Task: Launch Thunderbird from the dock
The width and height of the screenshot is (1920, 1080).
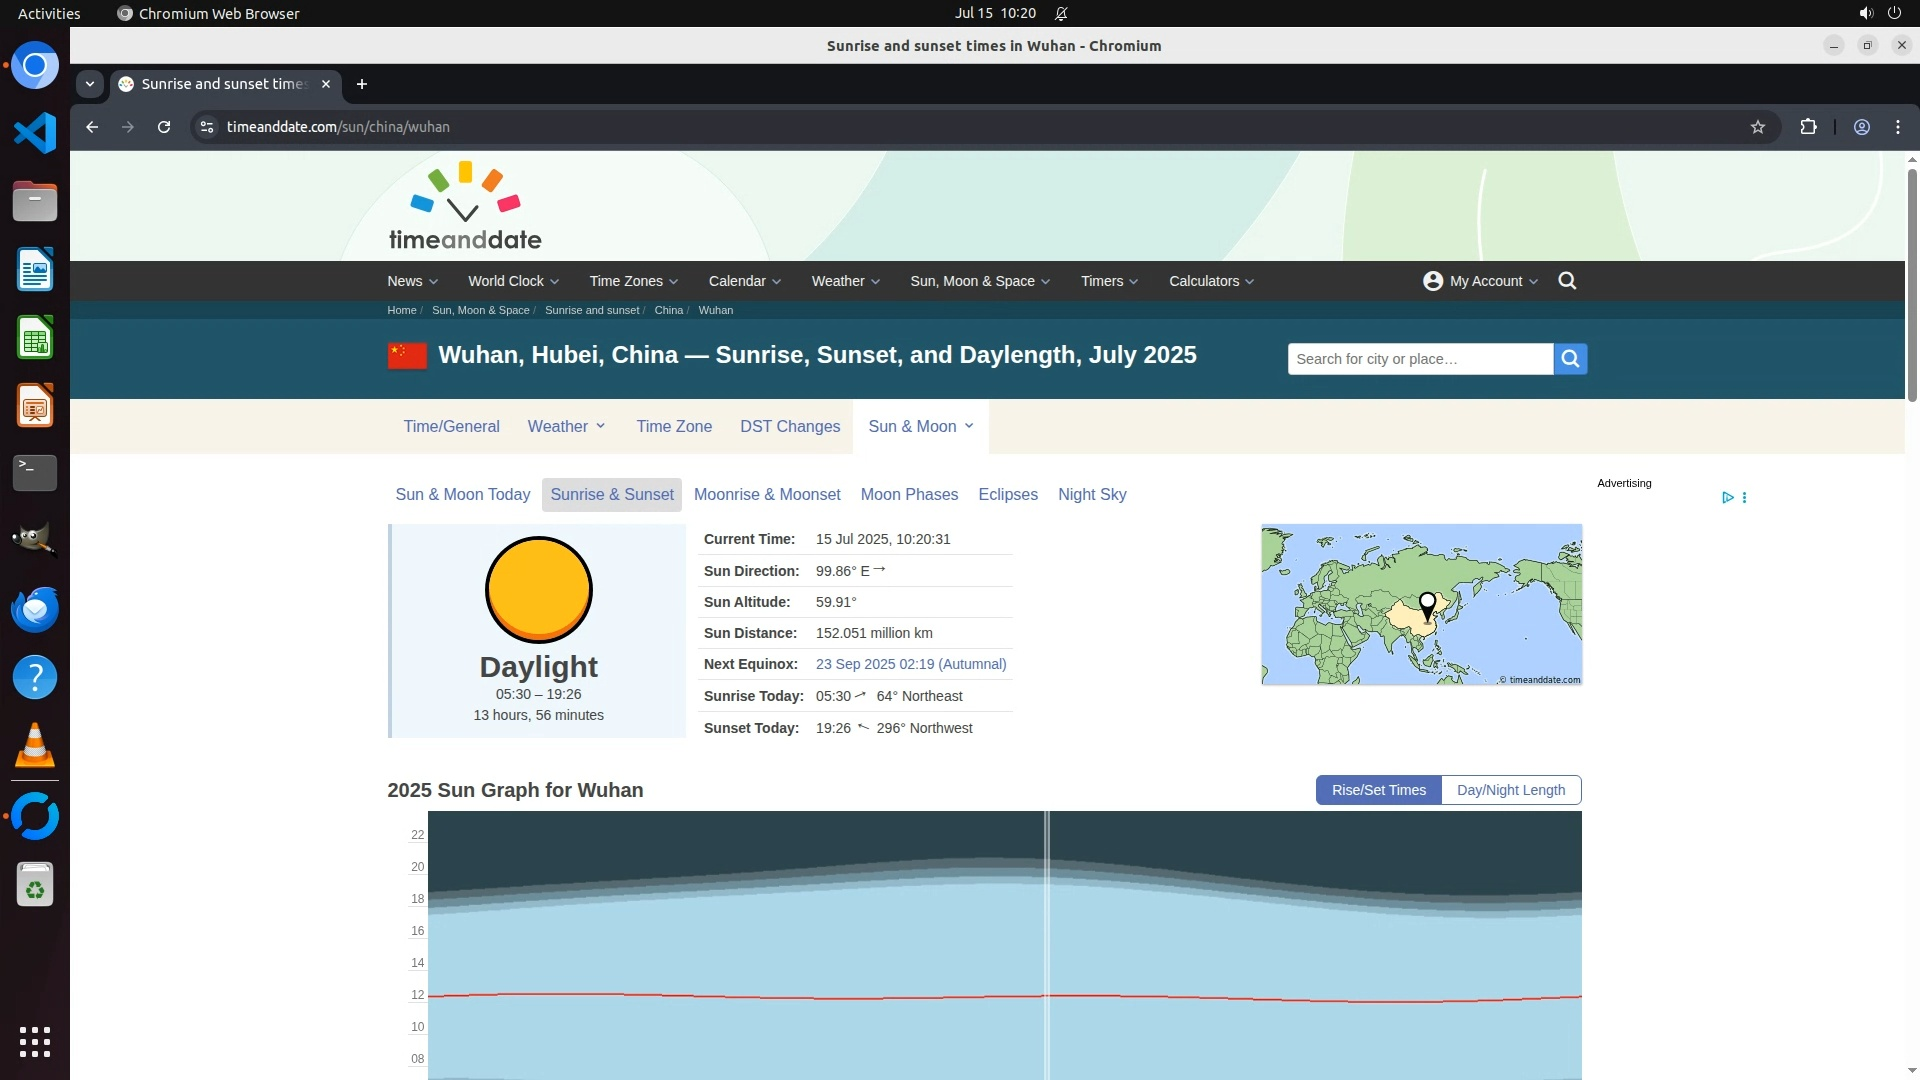Action: tap(35, 609)
